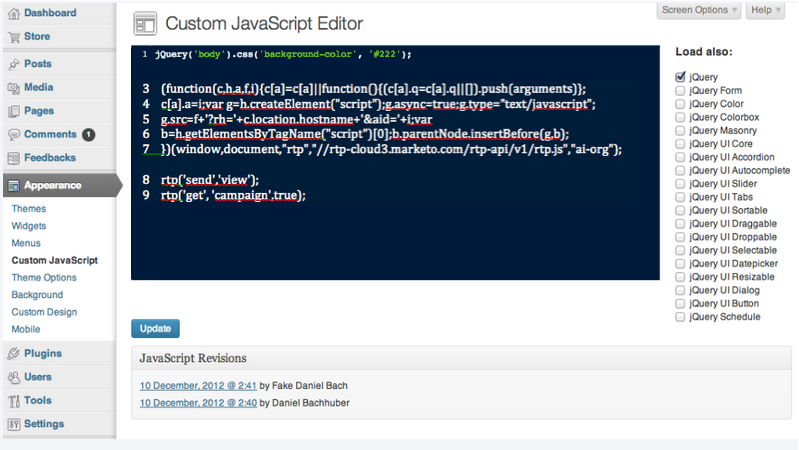Open the Tools wrench icon
The image size is (799, 450).
pyautogui.click(x=14, y=401)
